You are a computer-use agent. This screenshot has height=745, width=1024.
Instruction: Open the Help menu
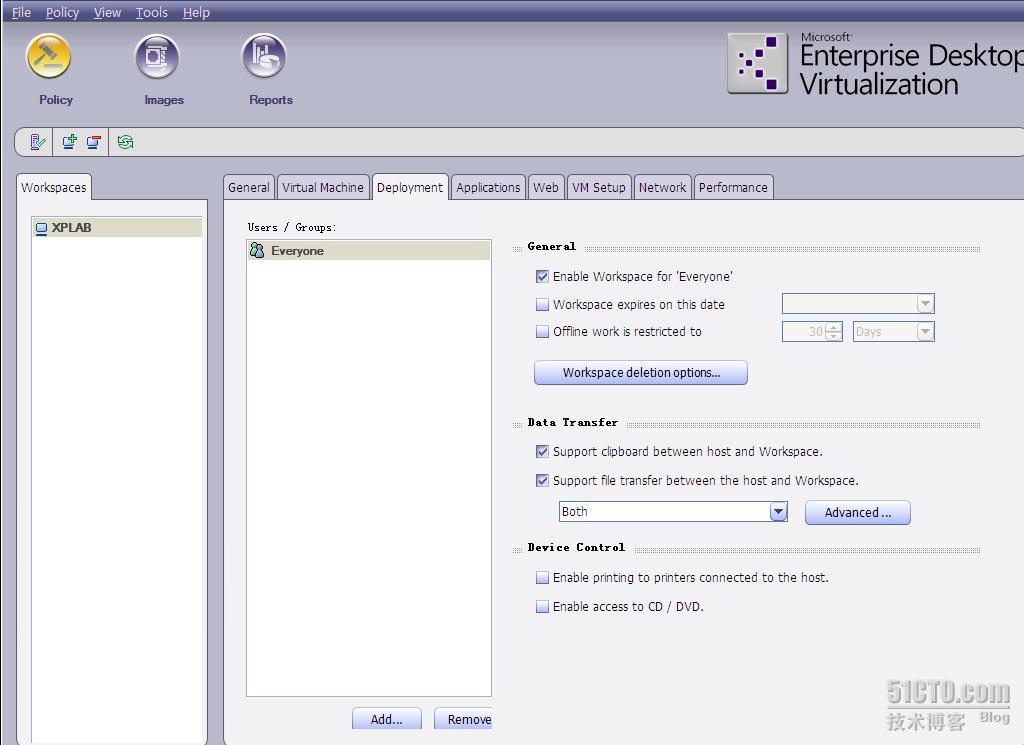(x=196, y=12)
